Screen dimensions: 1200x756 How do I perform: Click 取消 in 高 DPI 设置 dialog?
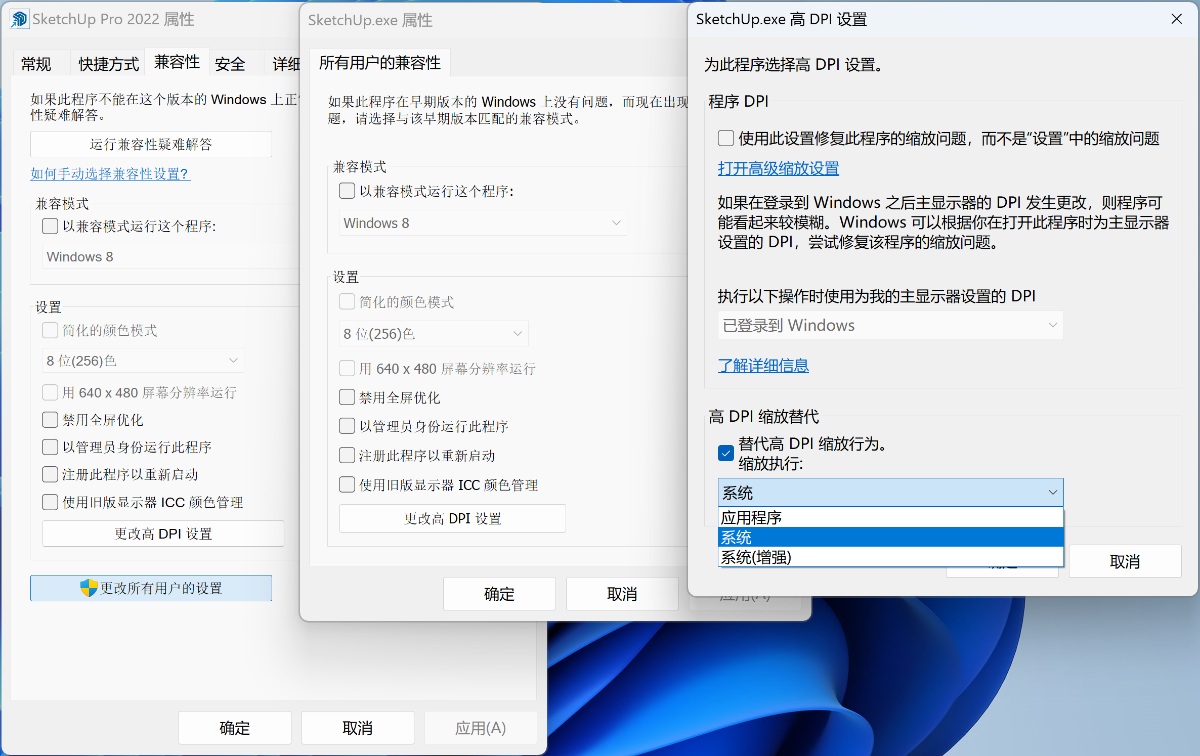pyautogui.click(x=1125, y=561)
